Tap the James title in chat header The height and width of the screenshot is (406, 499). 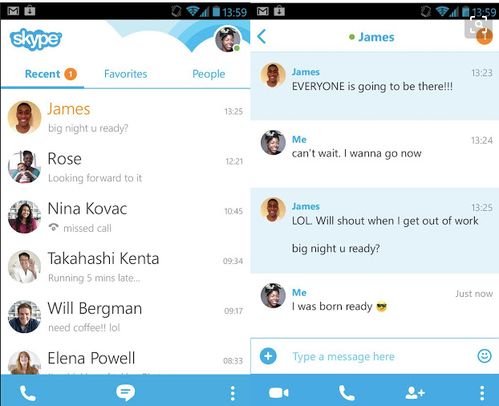coord(376,37)
